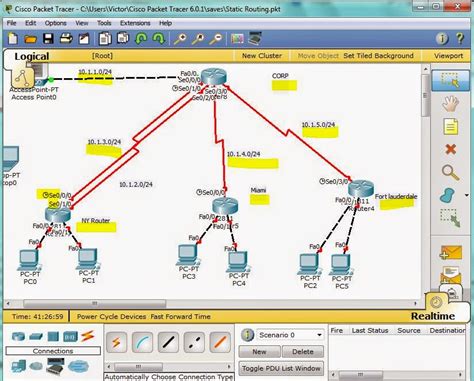Switch to Logical workspace tab
The image size is (474, 381).
coord(32,56)
